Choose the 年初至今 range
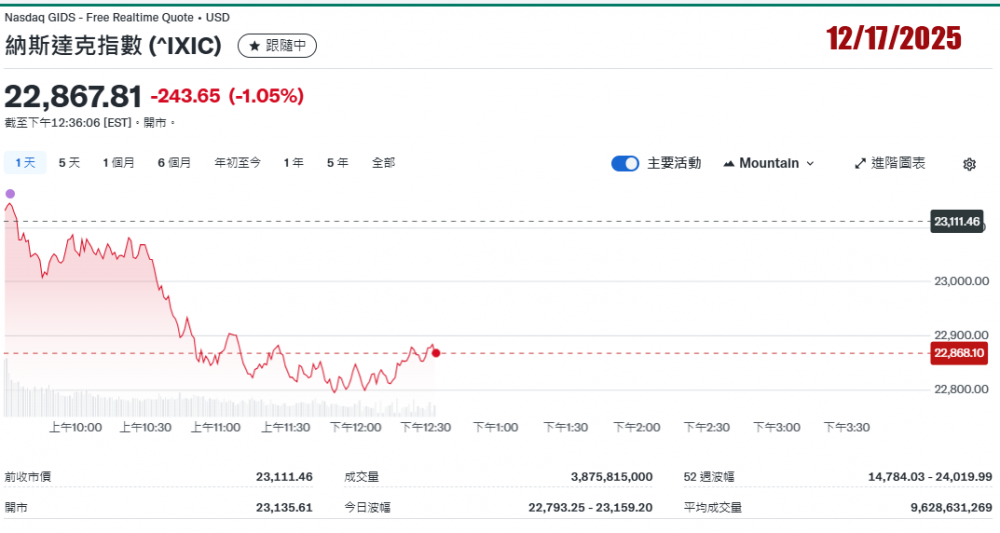 [237, 162]
